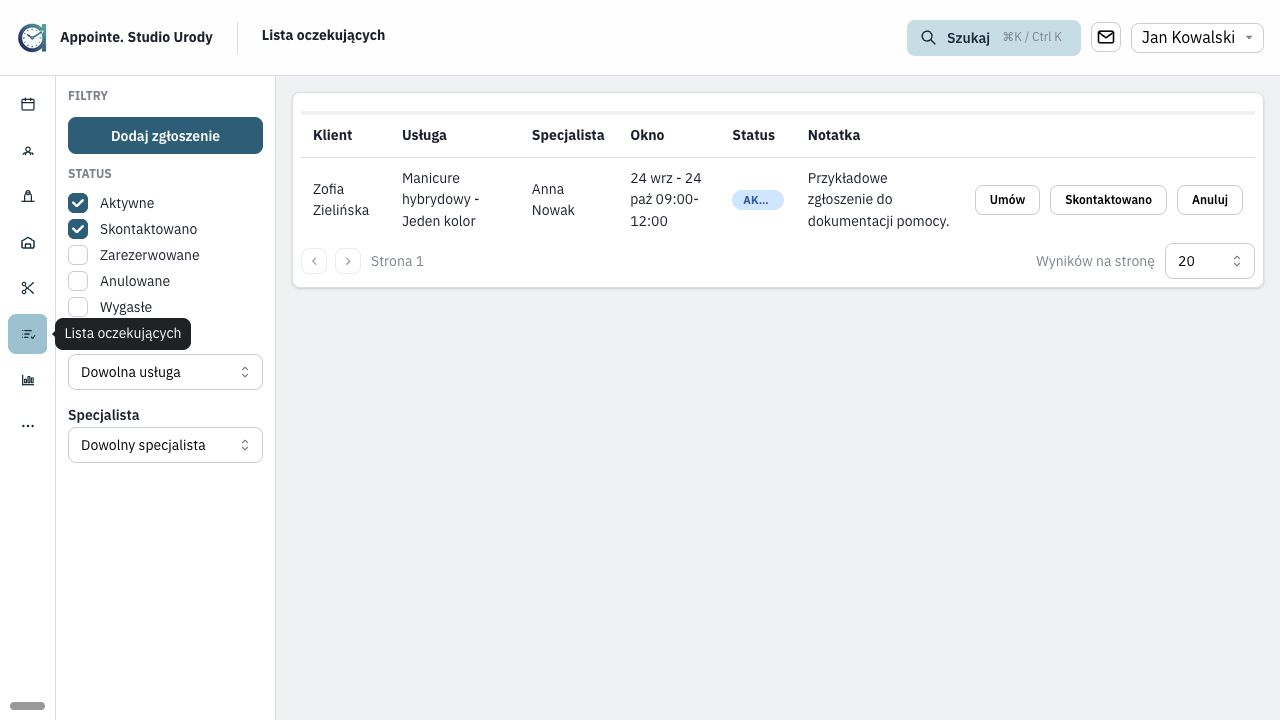Screen dimensions: 1280x720
Task: Click the staff badge icon in sidebar
Action: (x=28, y=196)
